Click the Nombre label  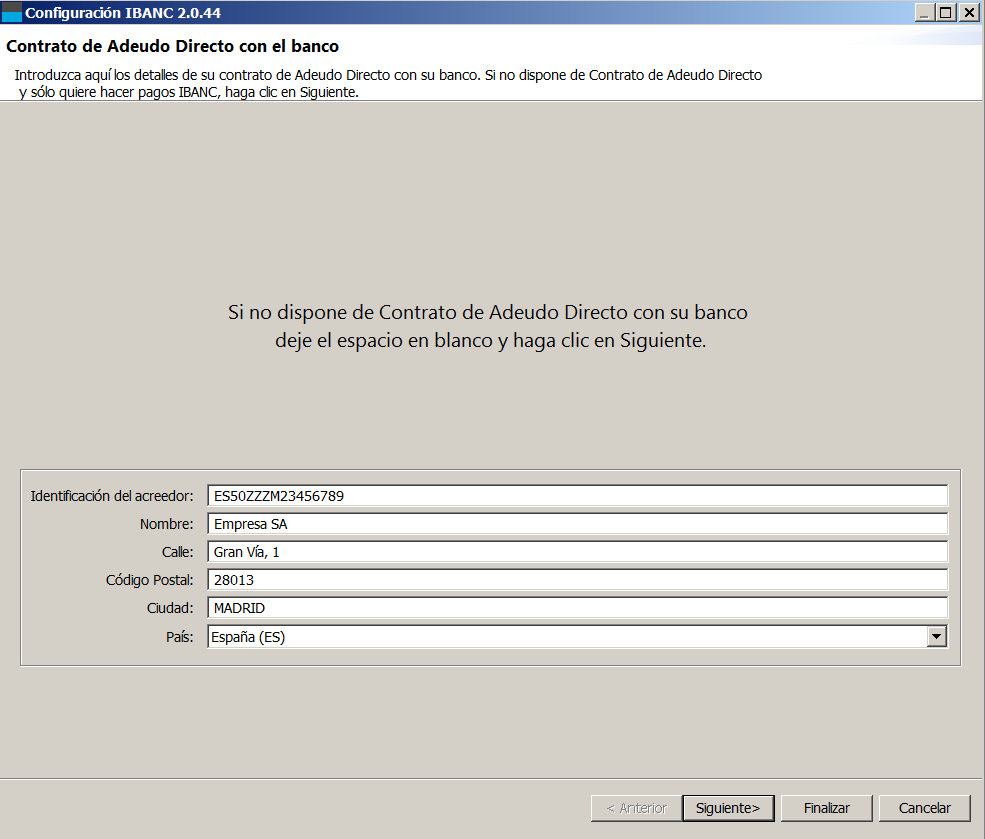[x=166, y=524]
